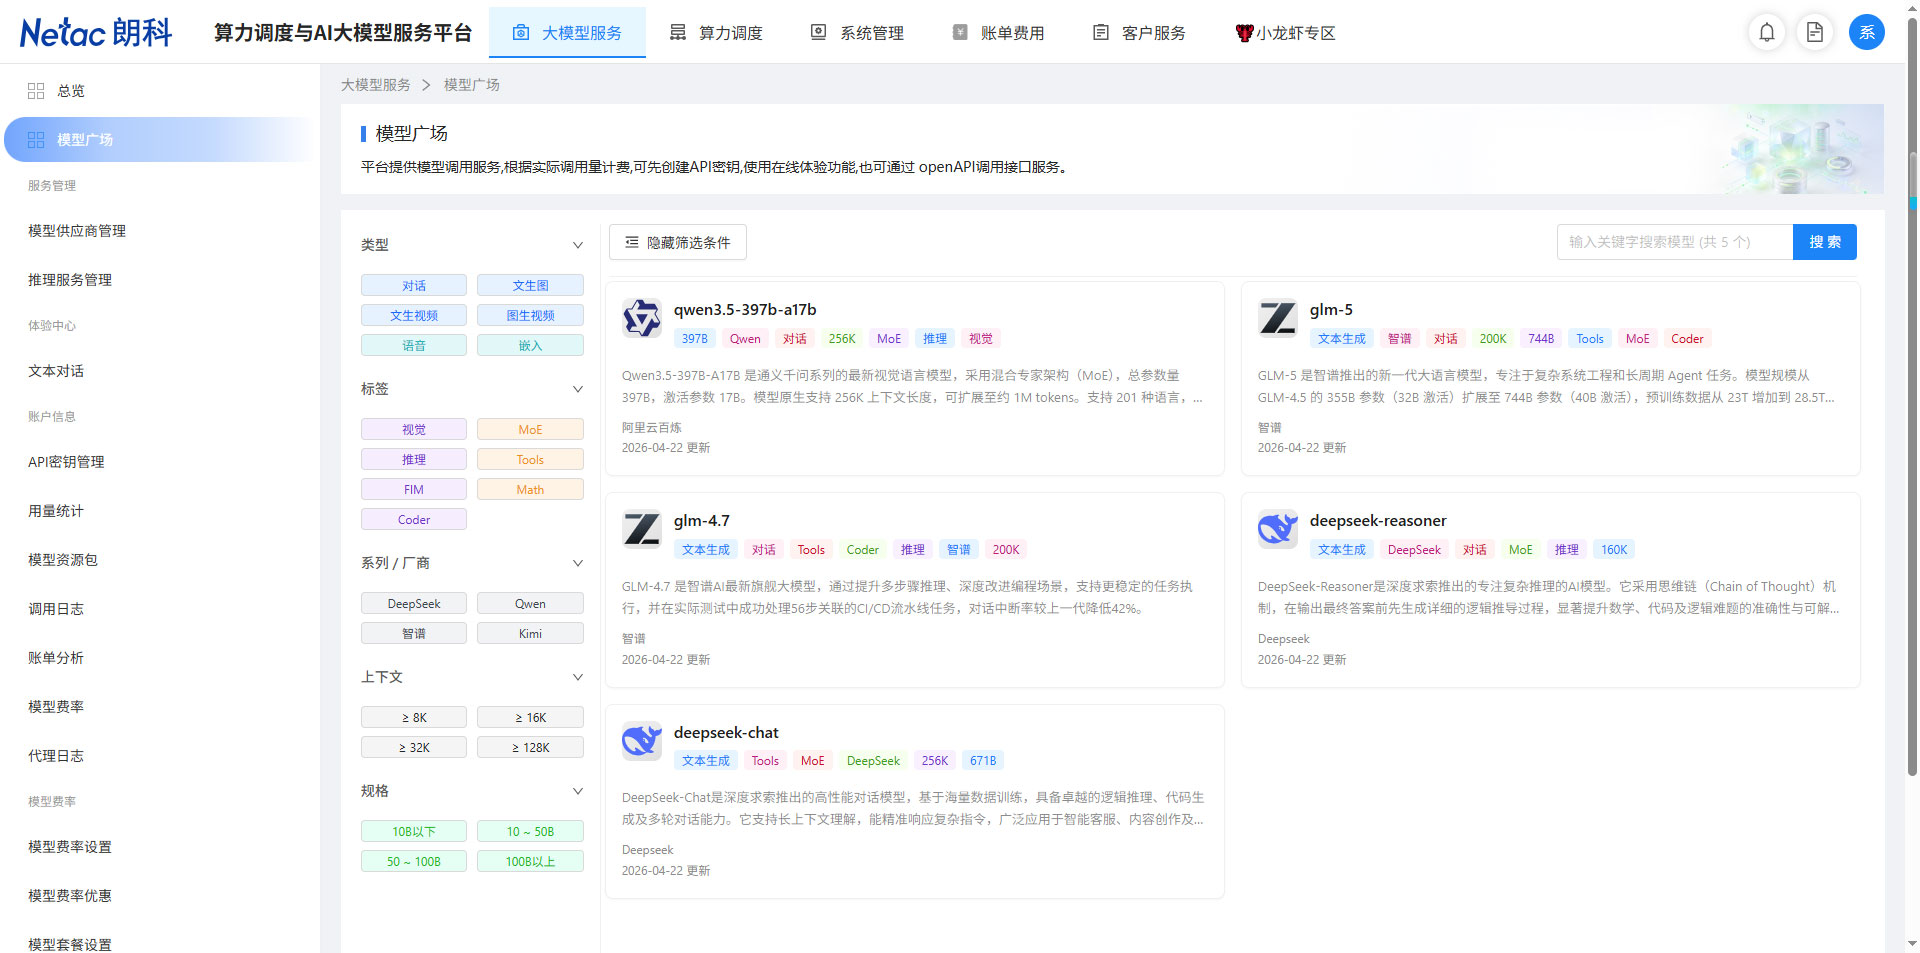Toggle the FIM tag filter
This screenshot has height=953, width=1920.
tap(414, 490)
